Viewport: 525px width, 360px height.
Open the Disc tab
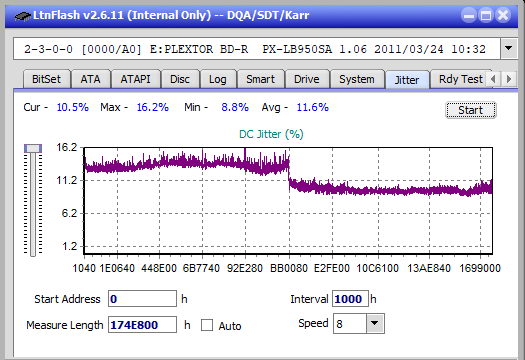pyautogui.click(x=180, y=79)
